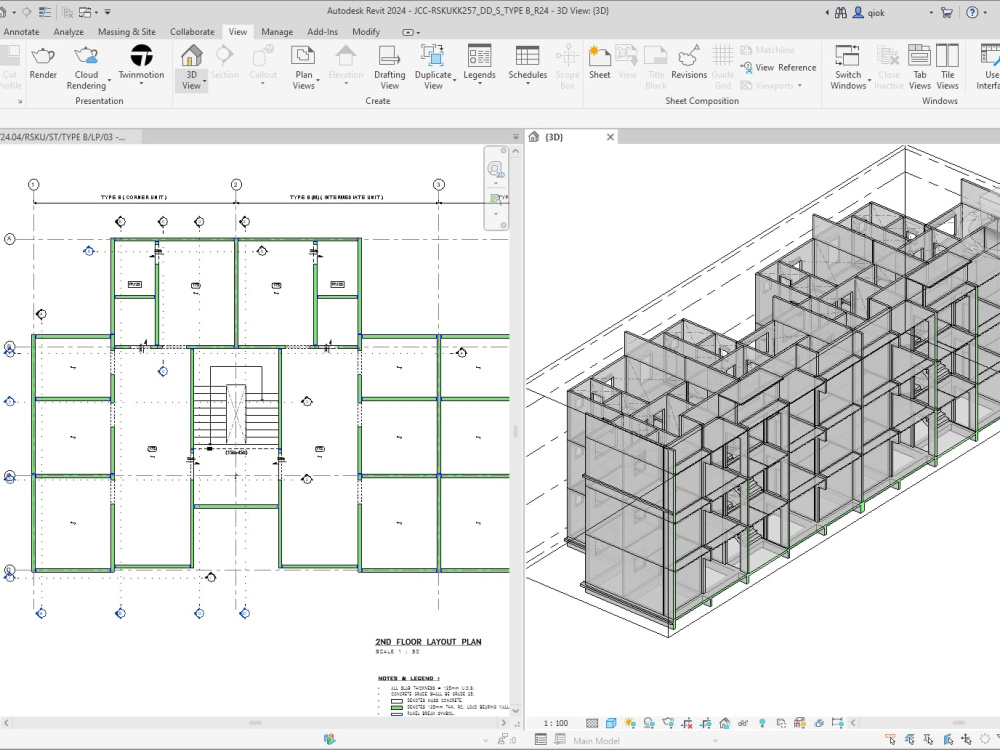
Task: Open the Revisions tool
Action: [x=689, y=62]
